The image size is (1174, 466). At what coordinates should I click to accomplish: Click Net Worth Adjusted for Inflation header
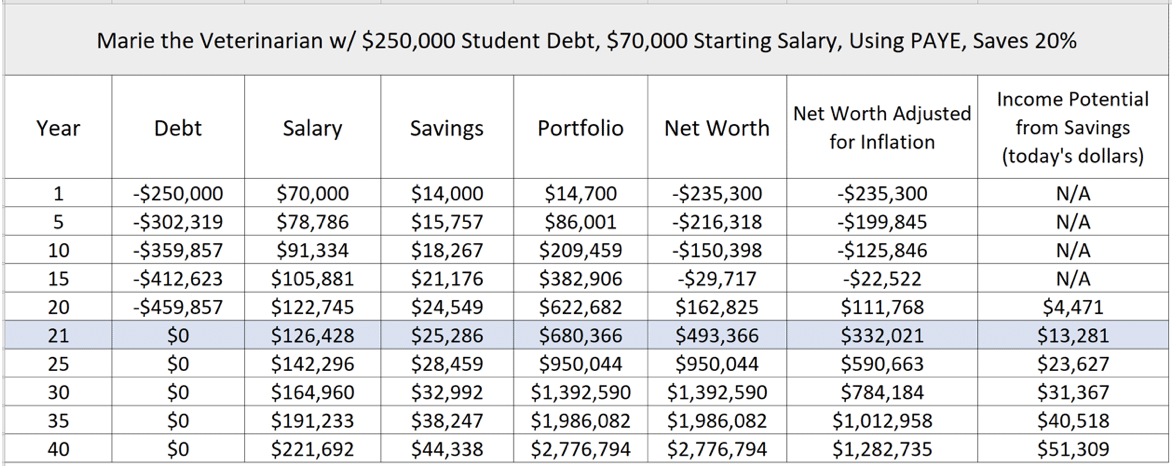[x=882, y=127]
